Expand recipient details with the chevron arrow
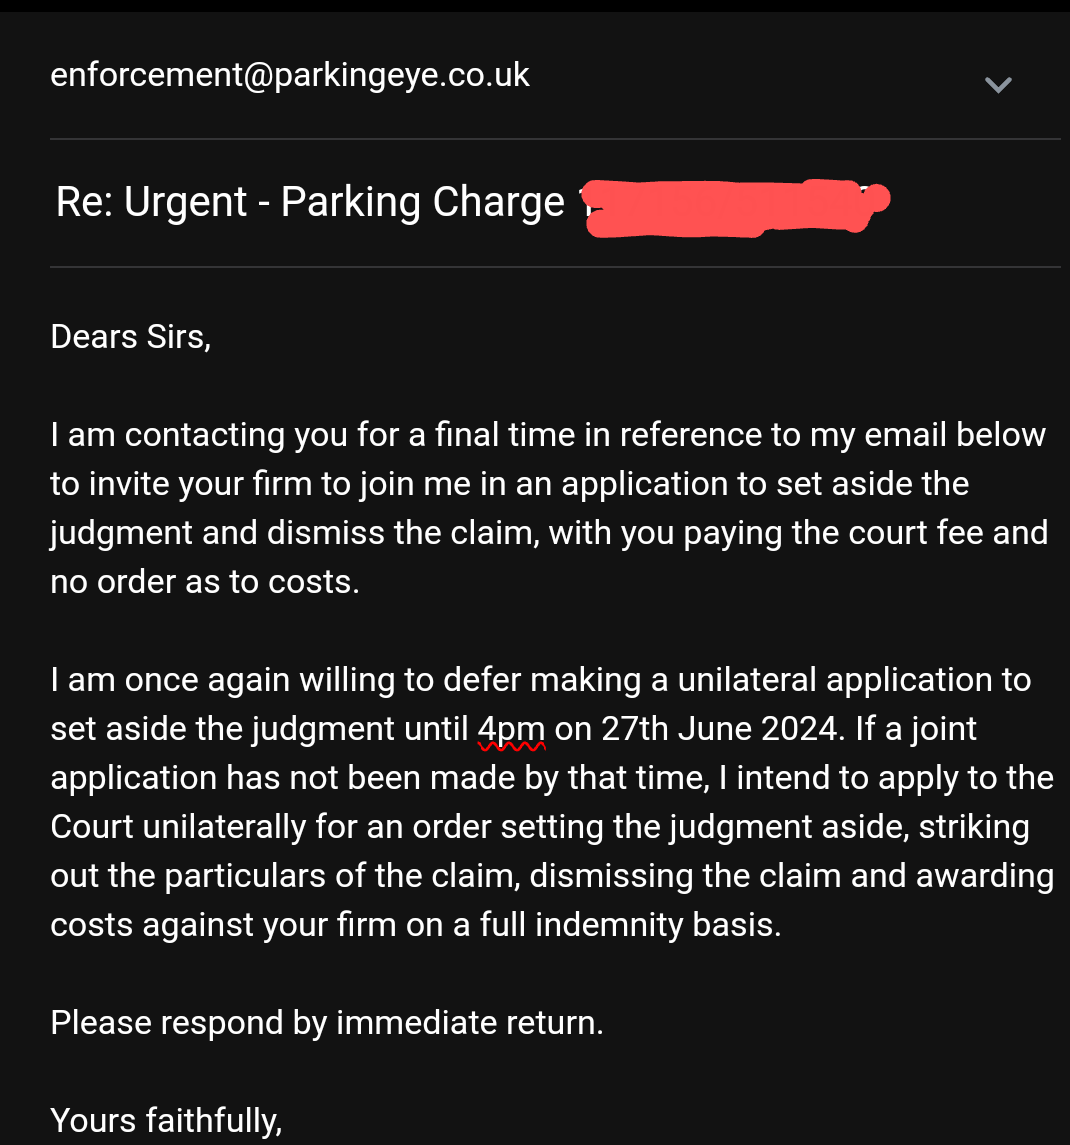The image size is (1070, 1145). click(998, 85)
